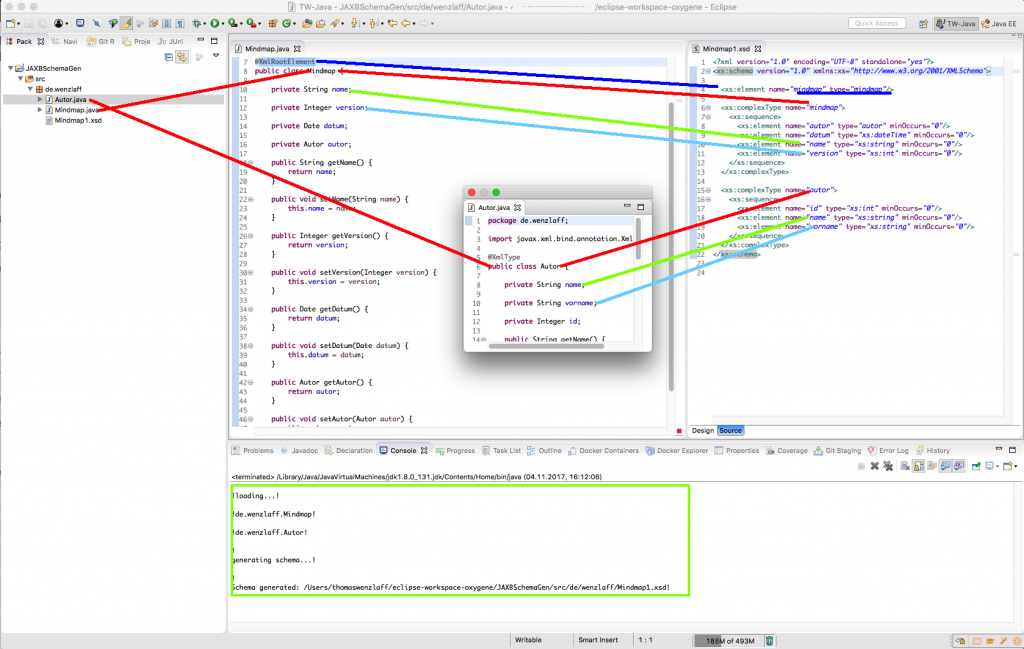Switch to the Java EE perspective icon
This screenshot has width=1024, height=649.
tap(997, 22)
